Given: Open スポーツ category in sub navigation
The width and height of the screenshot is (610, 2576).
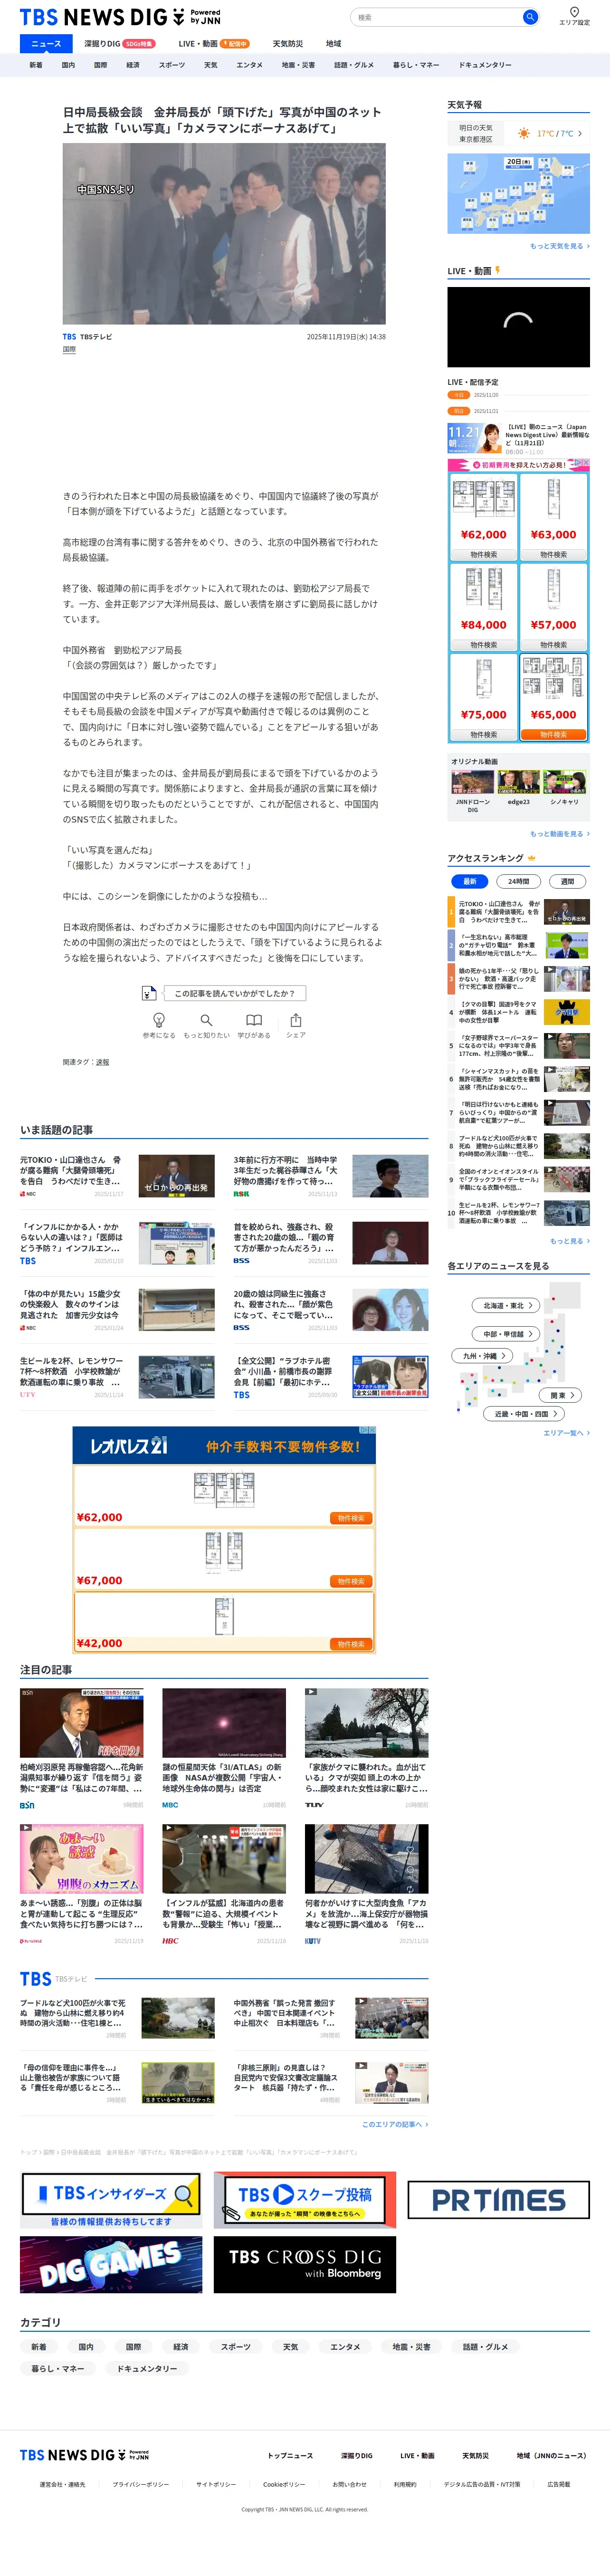Looking at the screenshot, I should pyautogui.click(x=172, y=65).
